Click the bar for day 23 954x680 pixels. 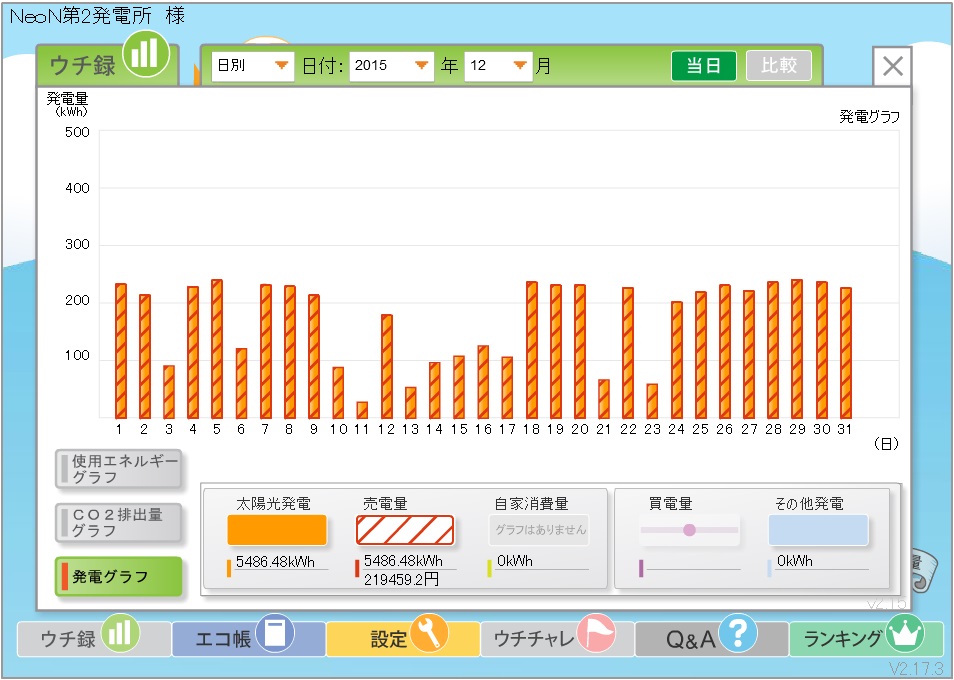pyautogui.click(x=652, y=401)
